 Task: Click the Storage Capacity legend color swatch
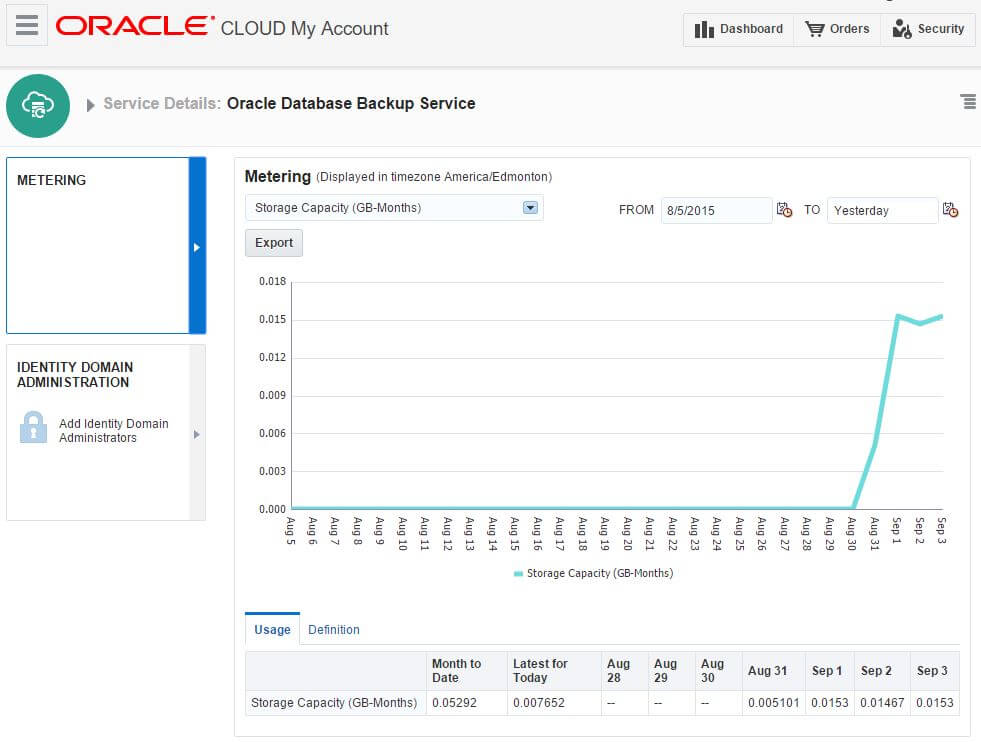(518, 574)
